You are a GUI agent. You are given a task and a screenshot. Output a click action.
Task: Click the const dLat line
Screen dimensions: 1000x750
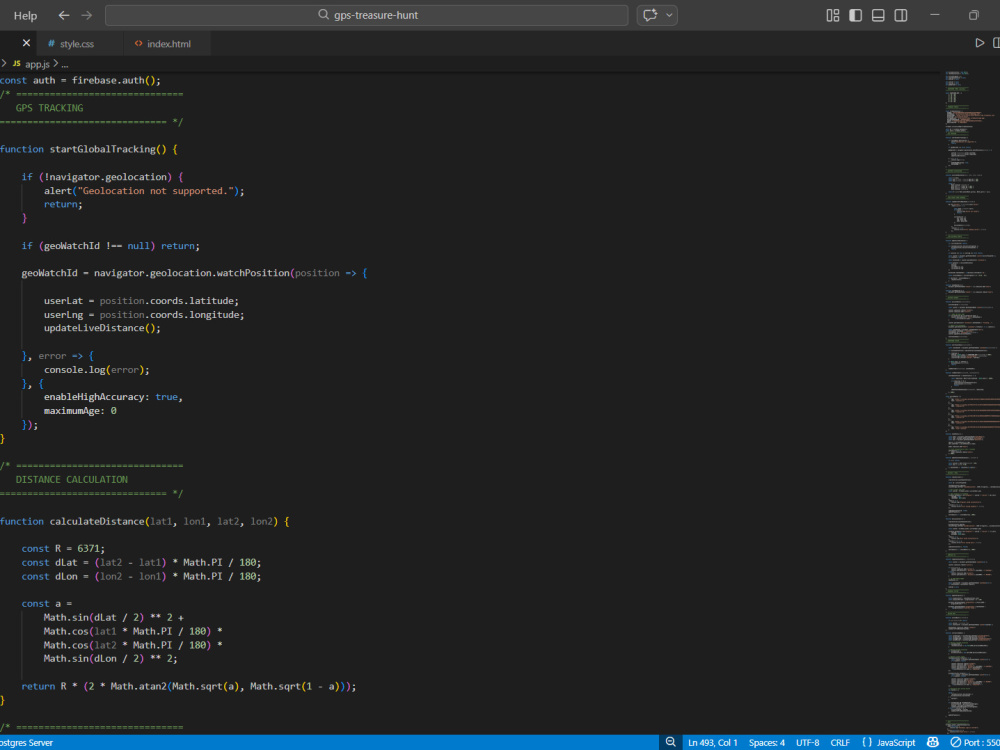142,562
